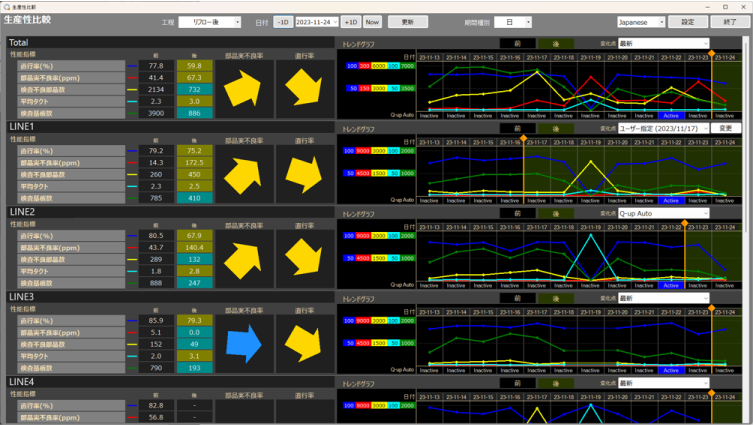Viewport: 753px width, 425px height.
Task: Click LINE1's orange change-point diamond marker
Action: click(x=523, y=138)
